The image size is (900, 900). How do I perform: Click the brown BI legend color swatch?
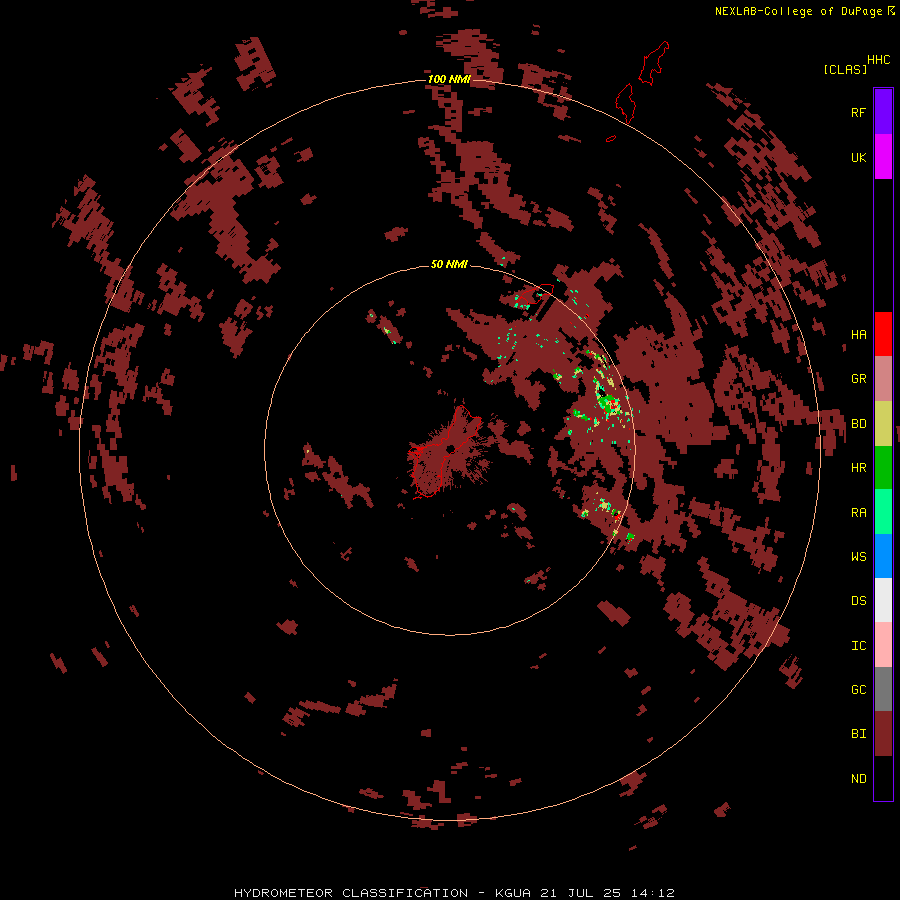click(883, 734)
